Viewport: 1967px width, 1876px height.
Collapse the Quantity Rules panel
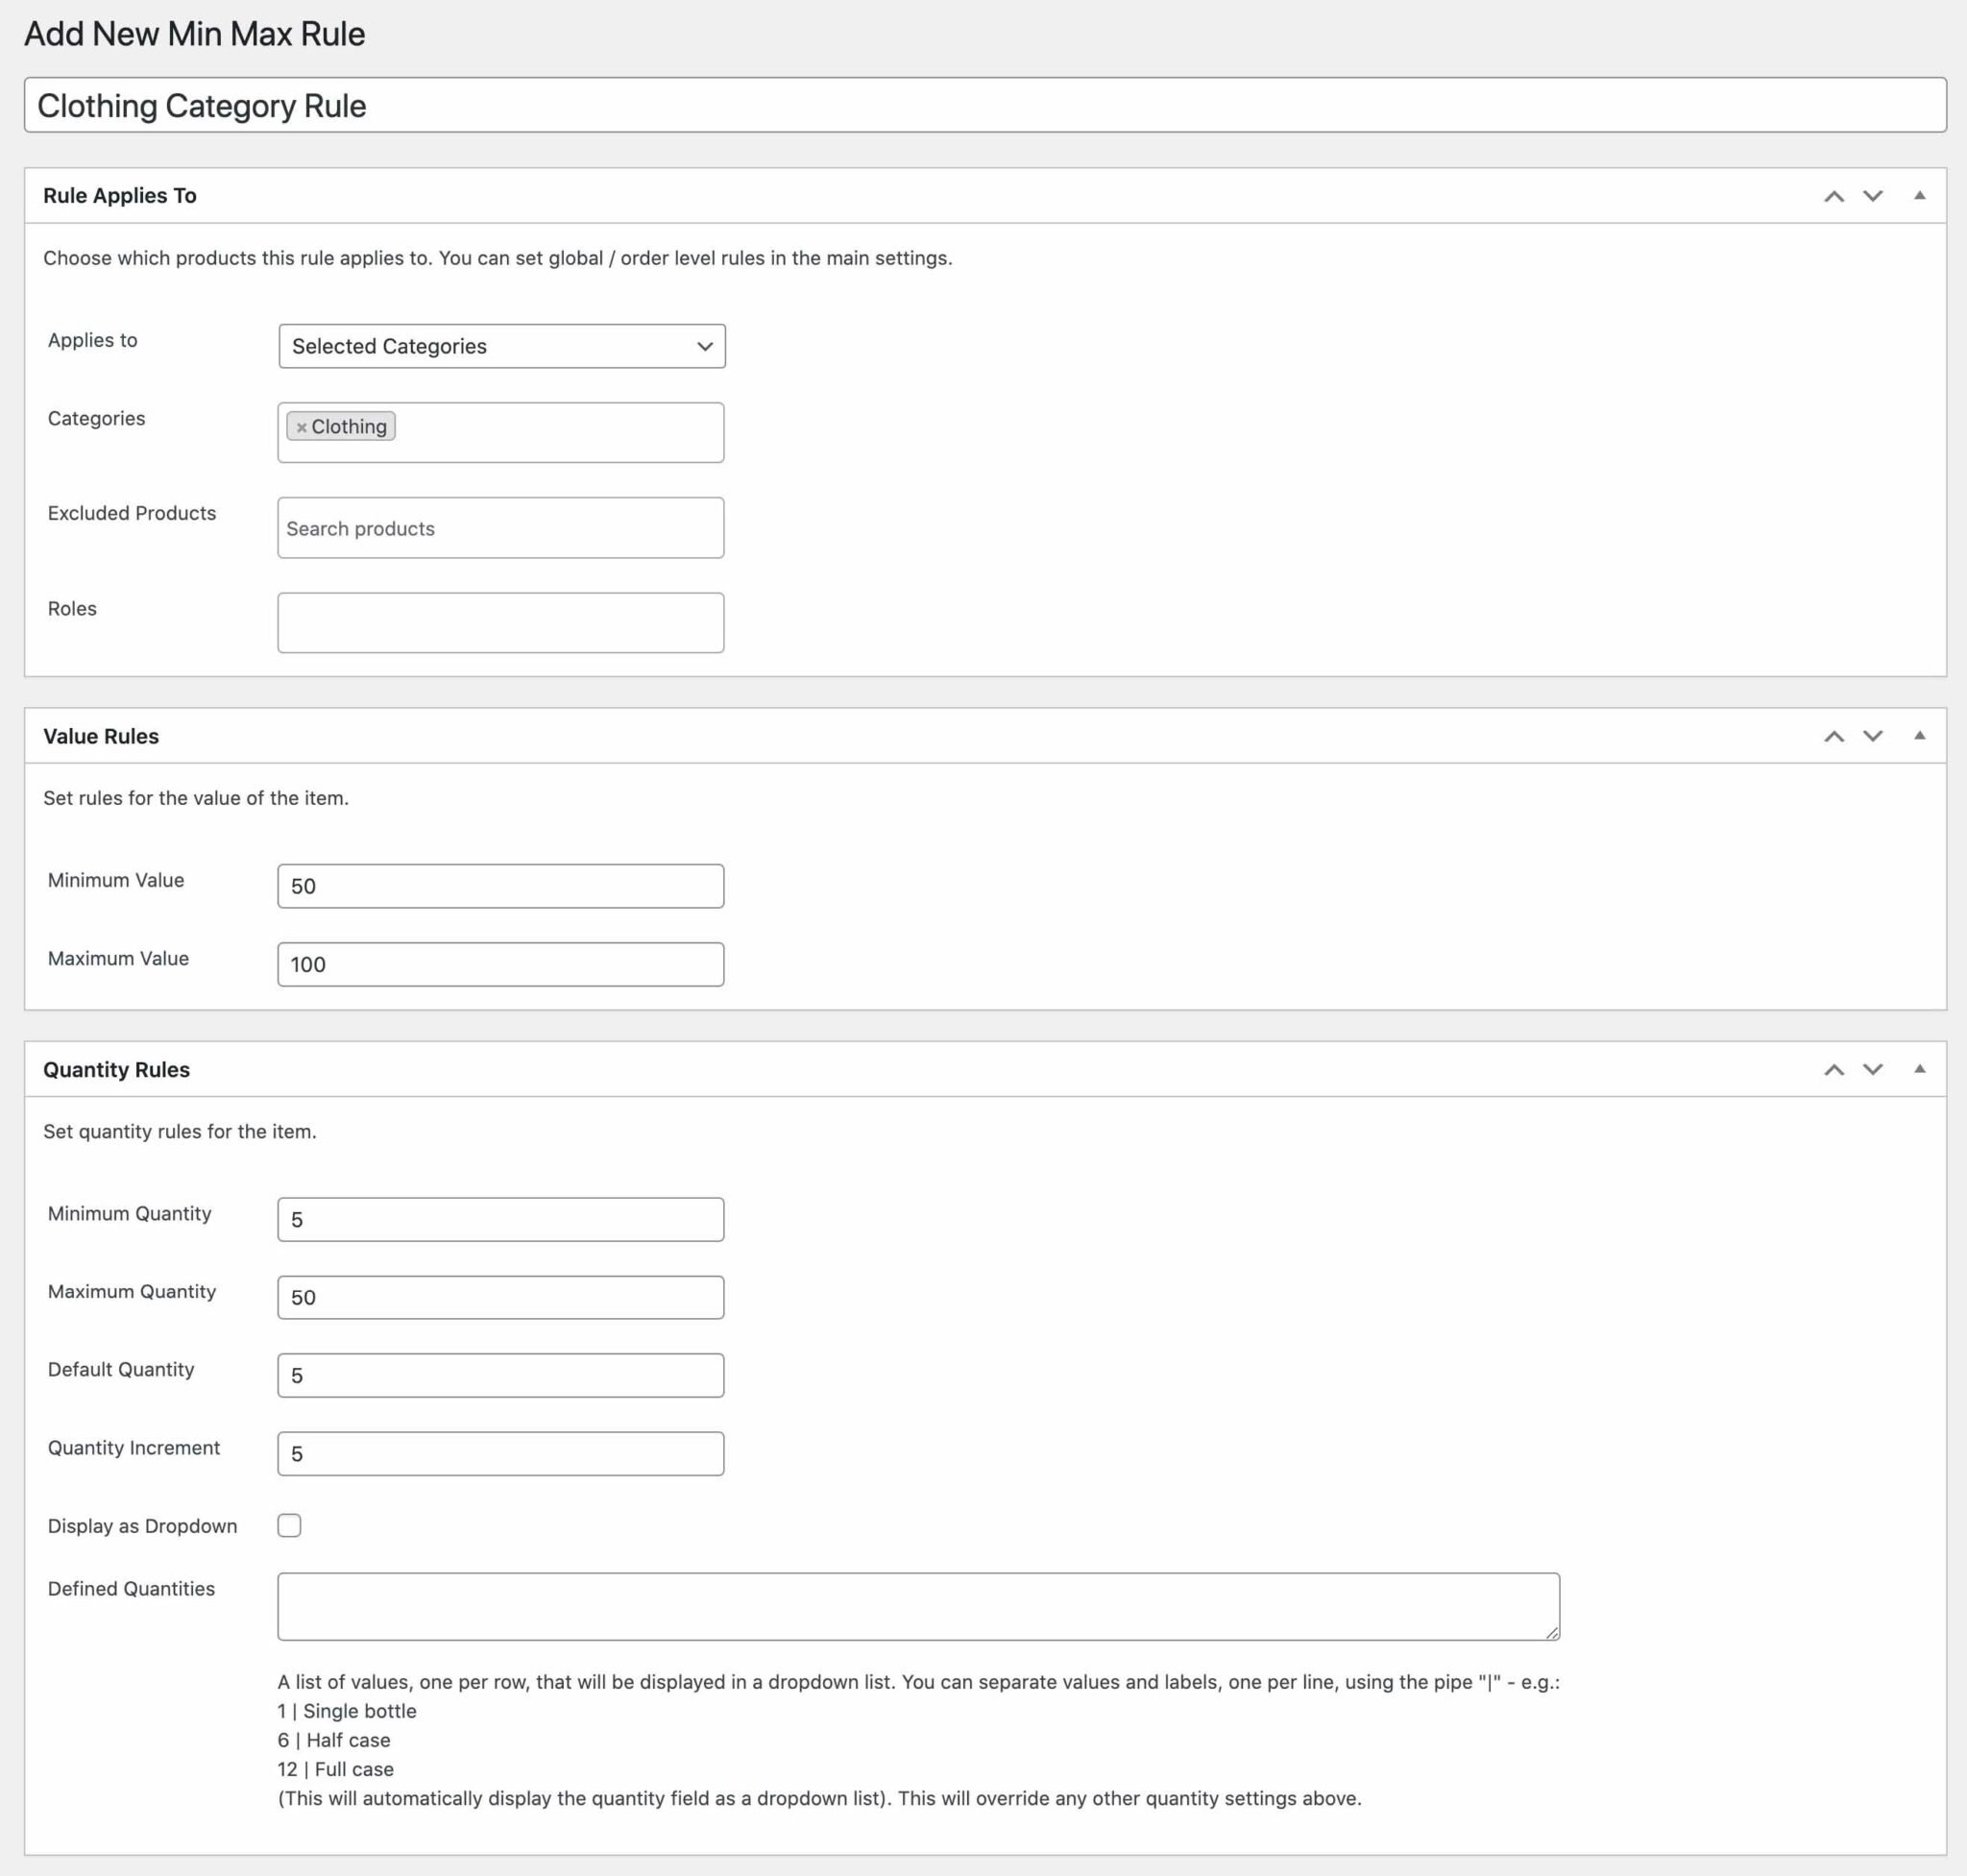(1921, 1069)
